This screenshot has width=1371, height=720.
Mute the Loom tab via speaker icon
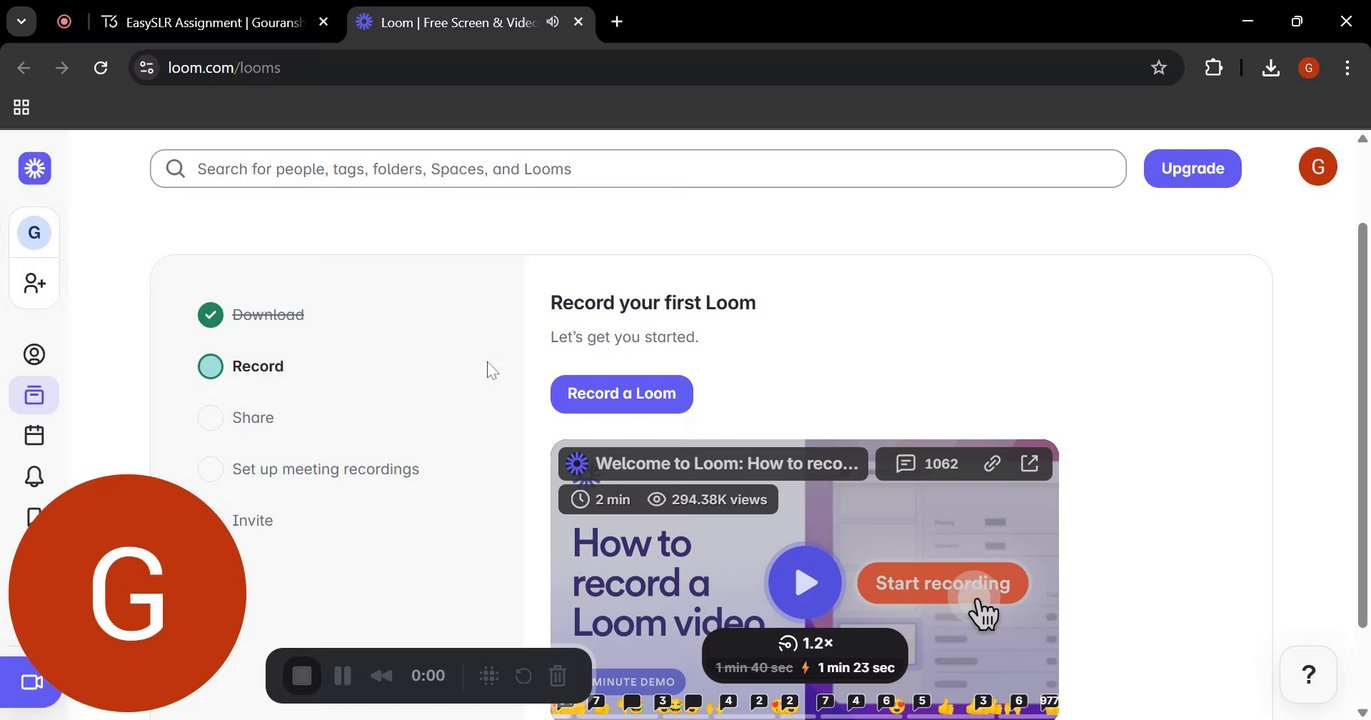552,22
